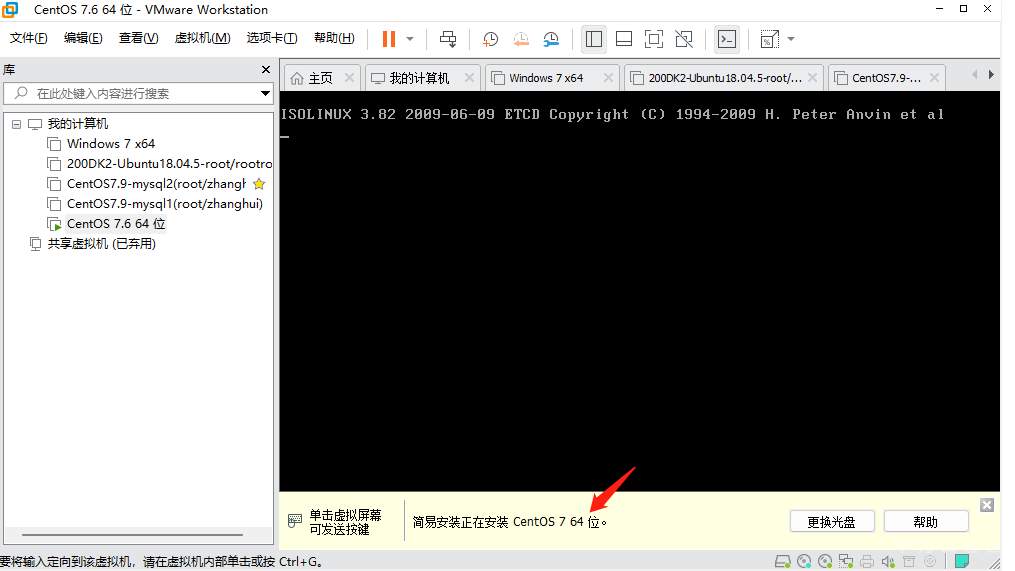Click the sound card status icon

(888, 561)
